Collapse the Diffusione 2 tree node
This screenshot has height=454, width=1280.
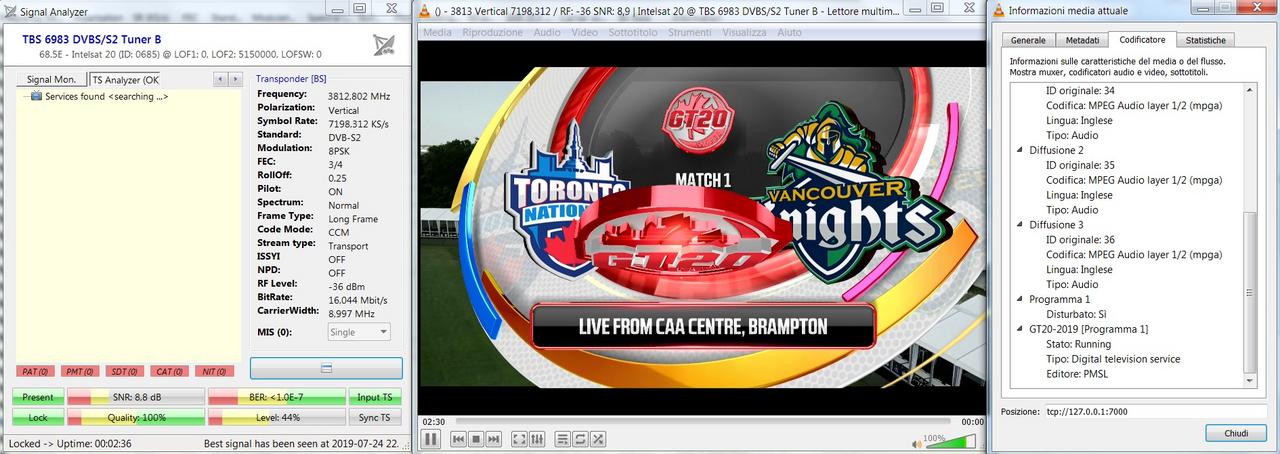pyautogui.click(x=1020, y=150)
